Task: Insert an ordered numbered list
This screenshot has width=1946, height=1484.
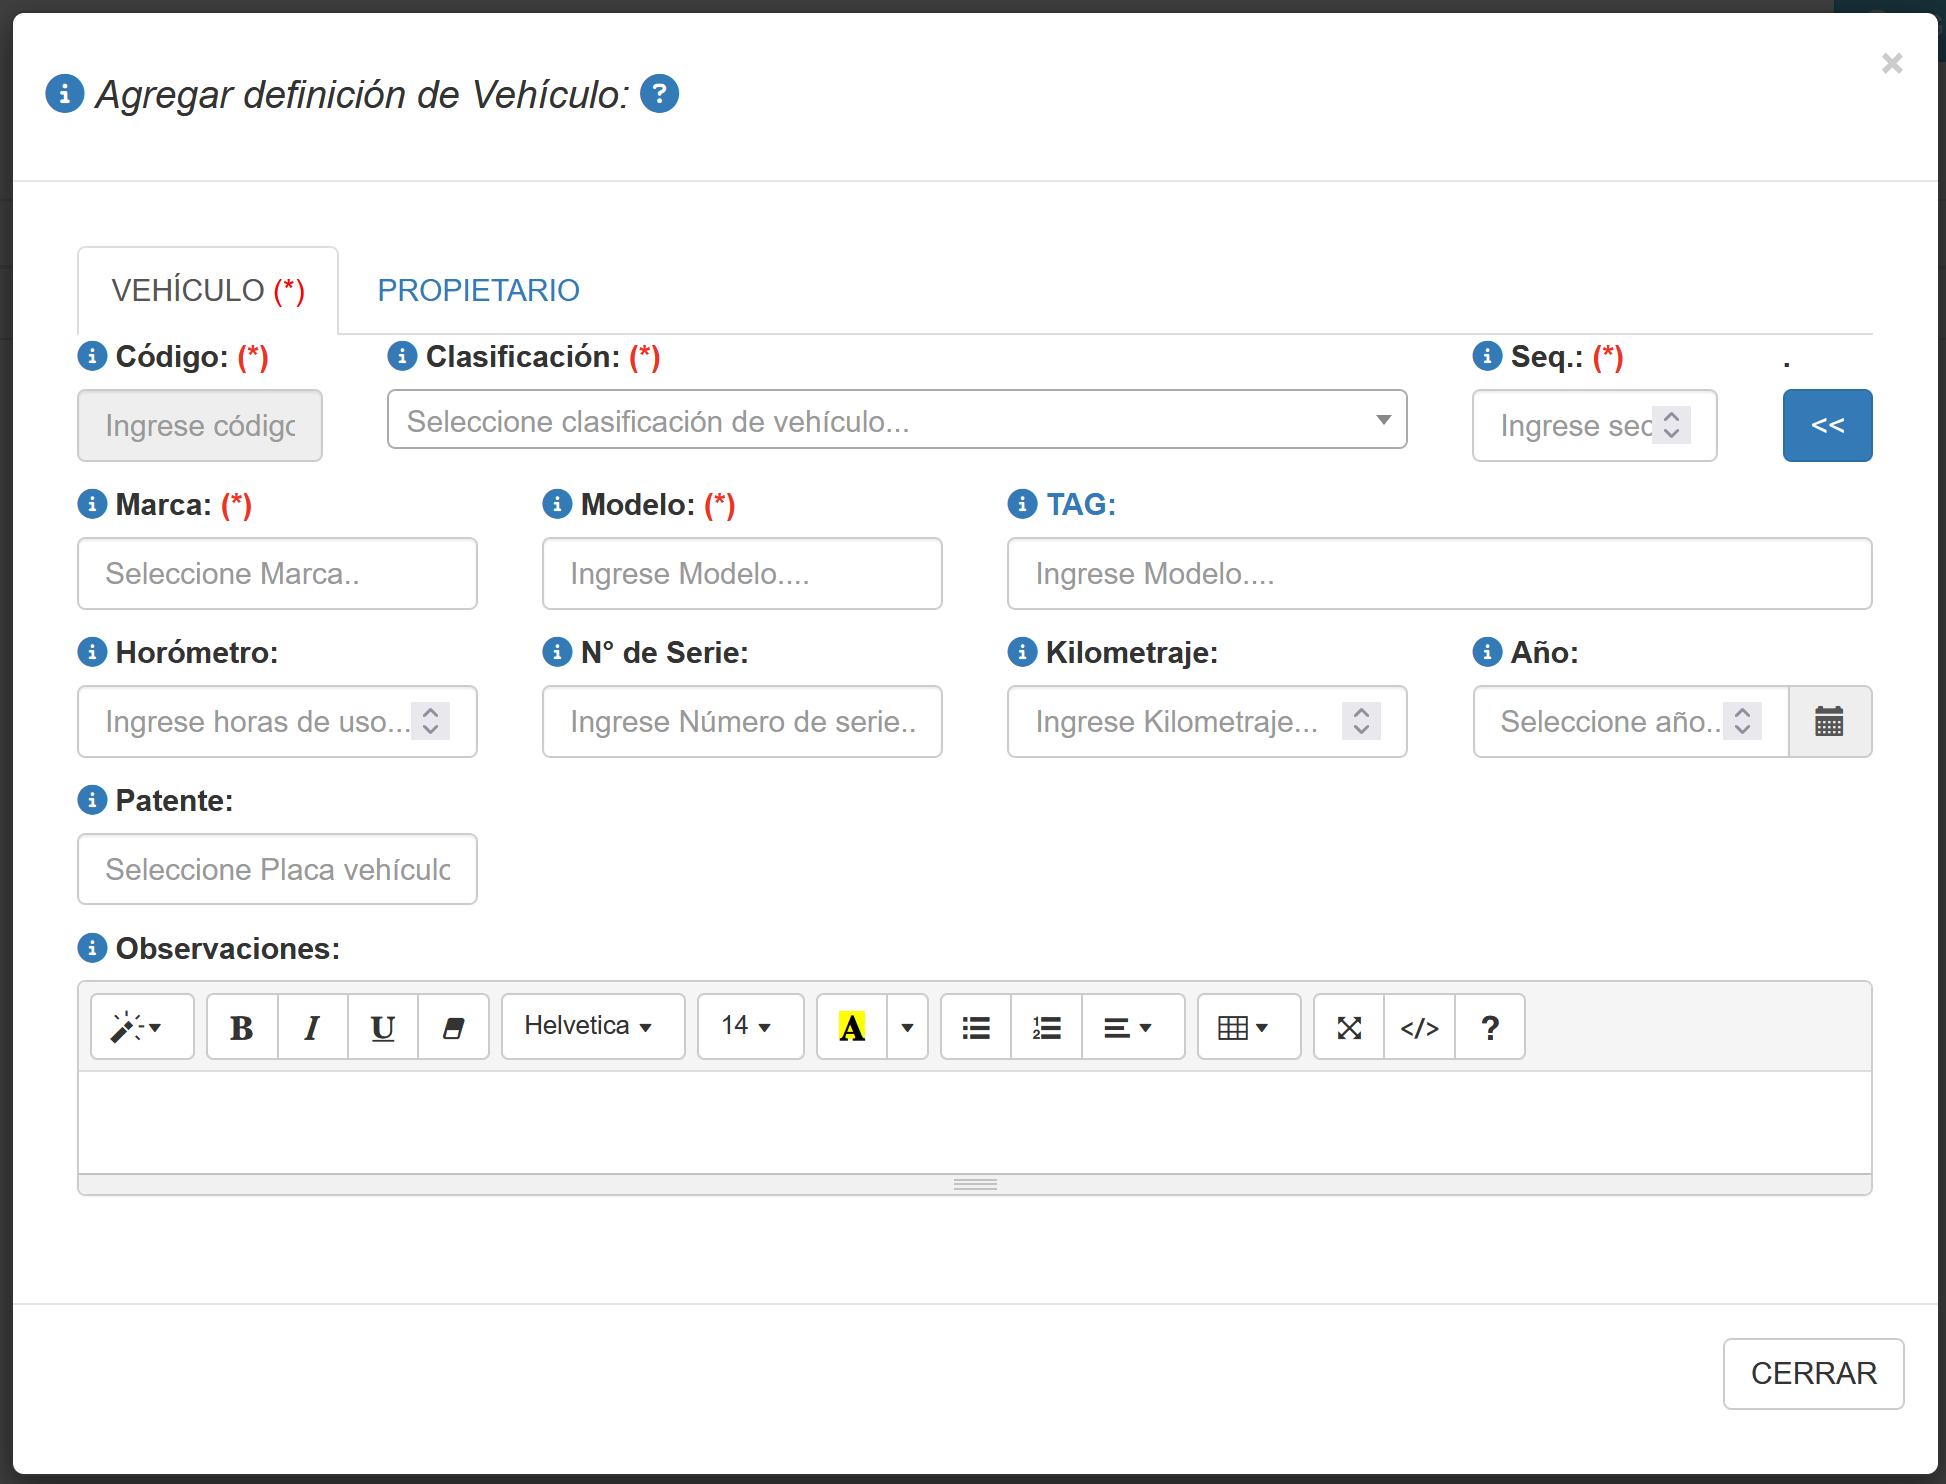Action: coord(1046,1027)
